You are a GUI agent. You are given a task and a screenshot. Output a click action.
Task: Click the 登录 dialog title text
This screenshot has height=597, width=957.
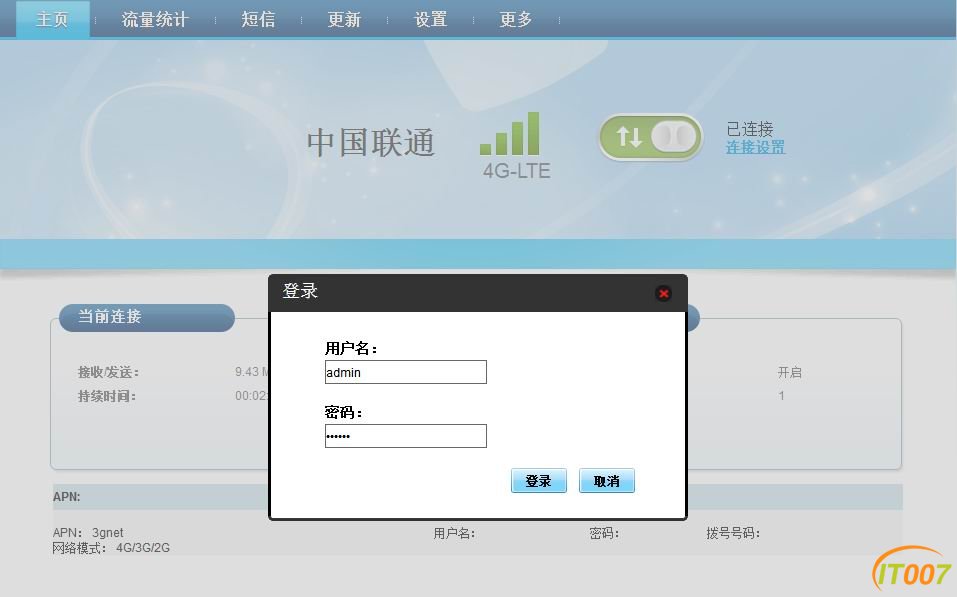coord(300,291)
